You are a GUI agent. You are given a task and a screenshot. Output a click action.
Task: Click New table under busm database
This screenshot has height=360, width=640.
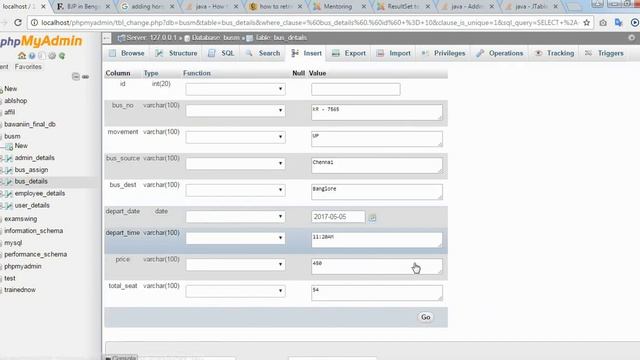coord(21,146)
